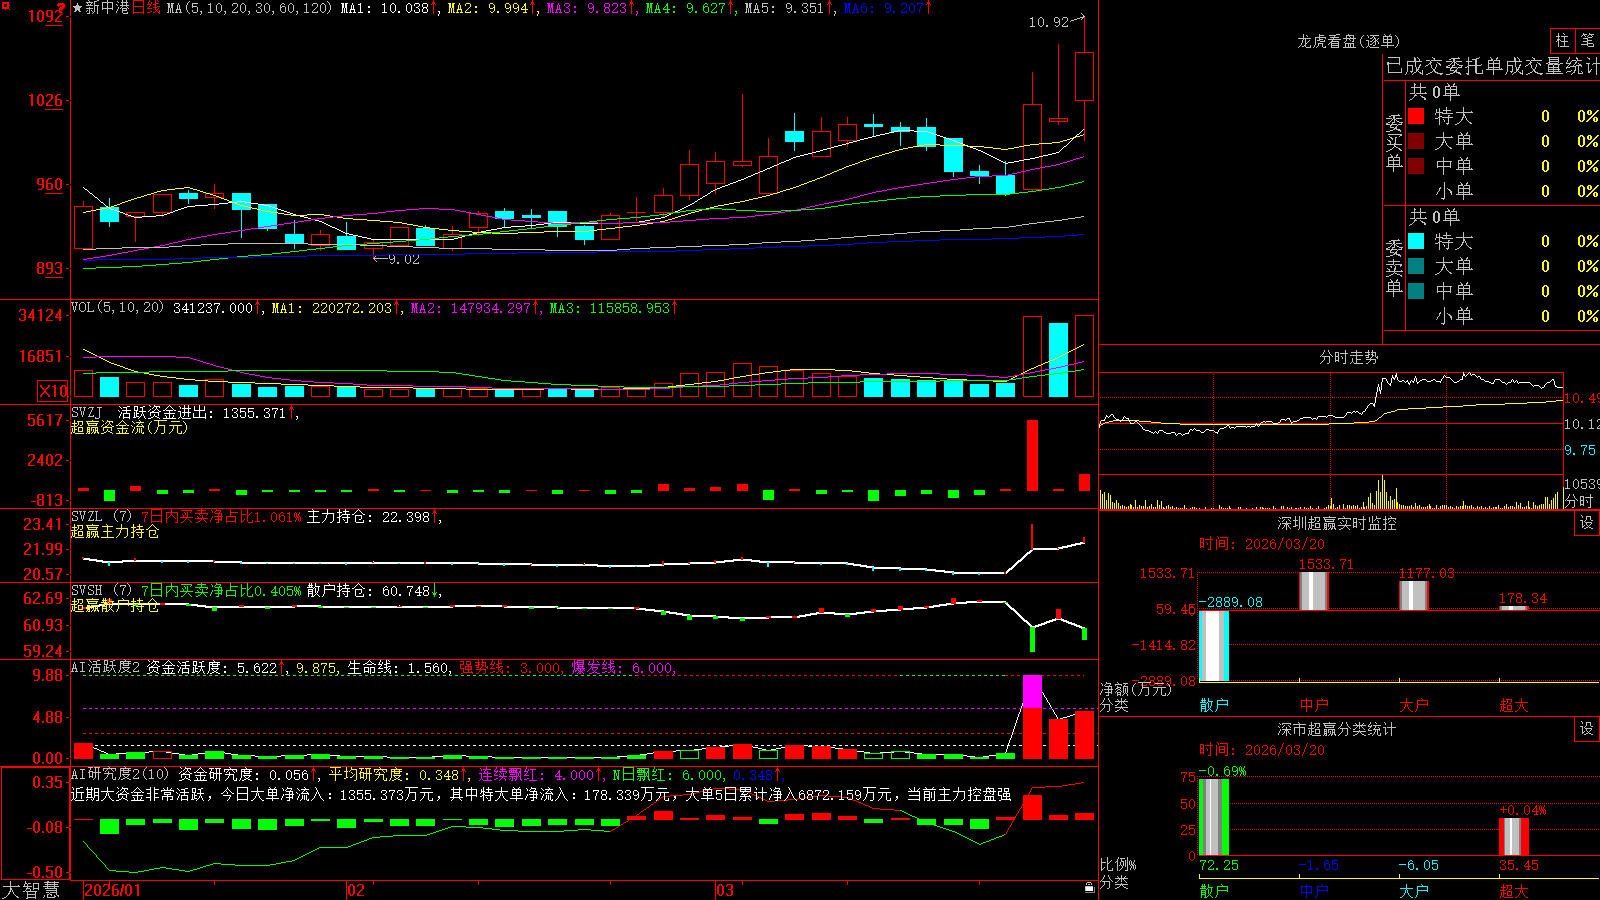Click the VOL(5,10,20) indicator label

(117, 308)
